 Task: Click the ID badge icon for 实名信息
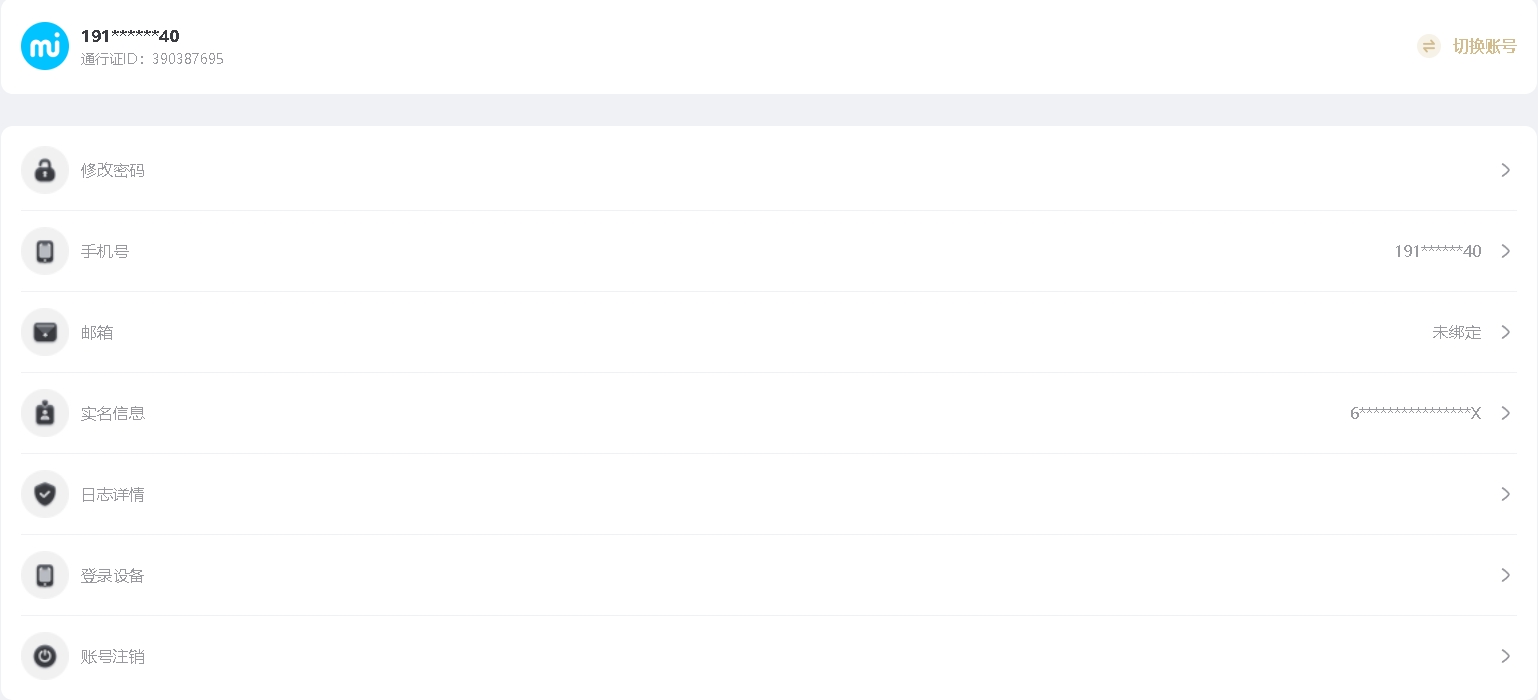45,413
